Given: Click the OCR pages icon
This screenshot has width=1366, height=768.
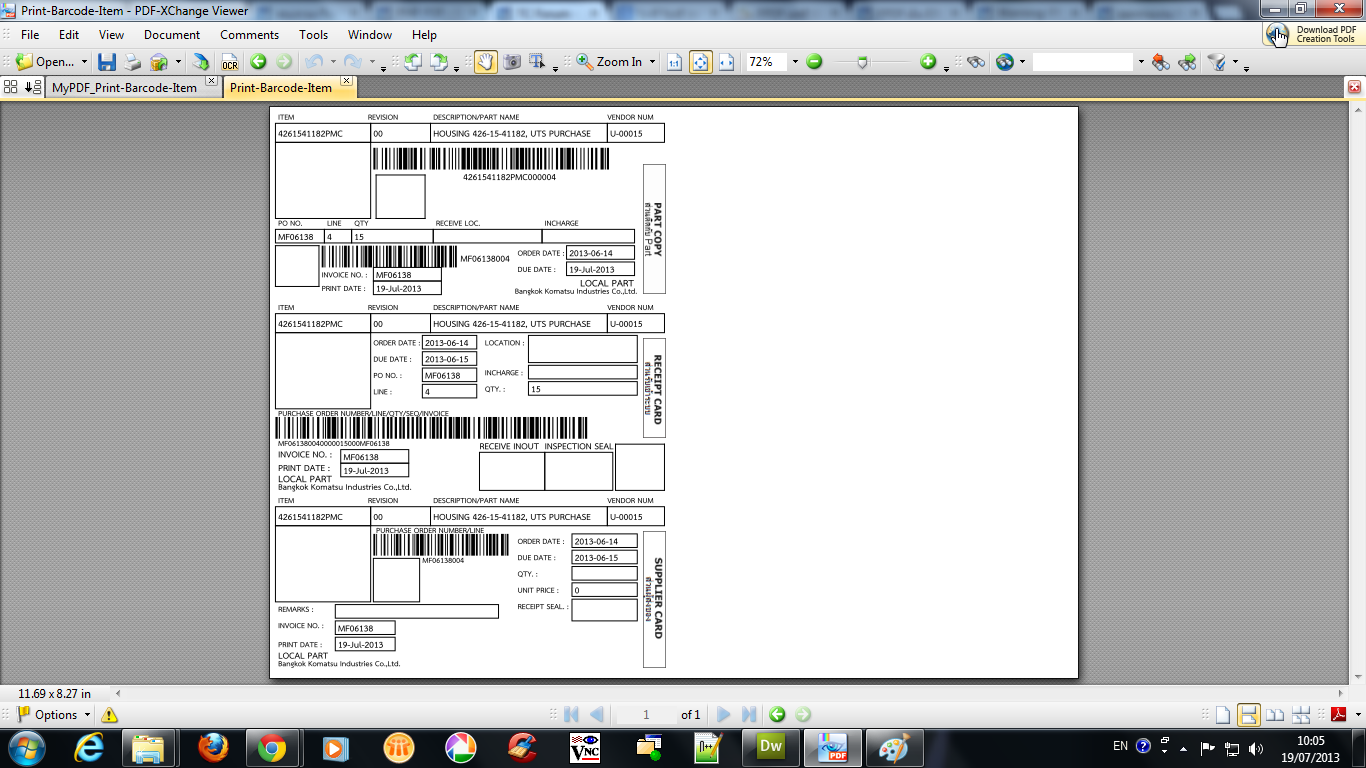Looking at the screenshot, I should [229, 62].
